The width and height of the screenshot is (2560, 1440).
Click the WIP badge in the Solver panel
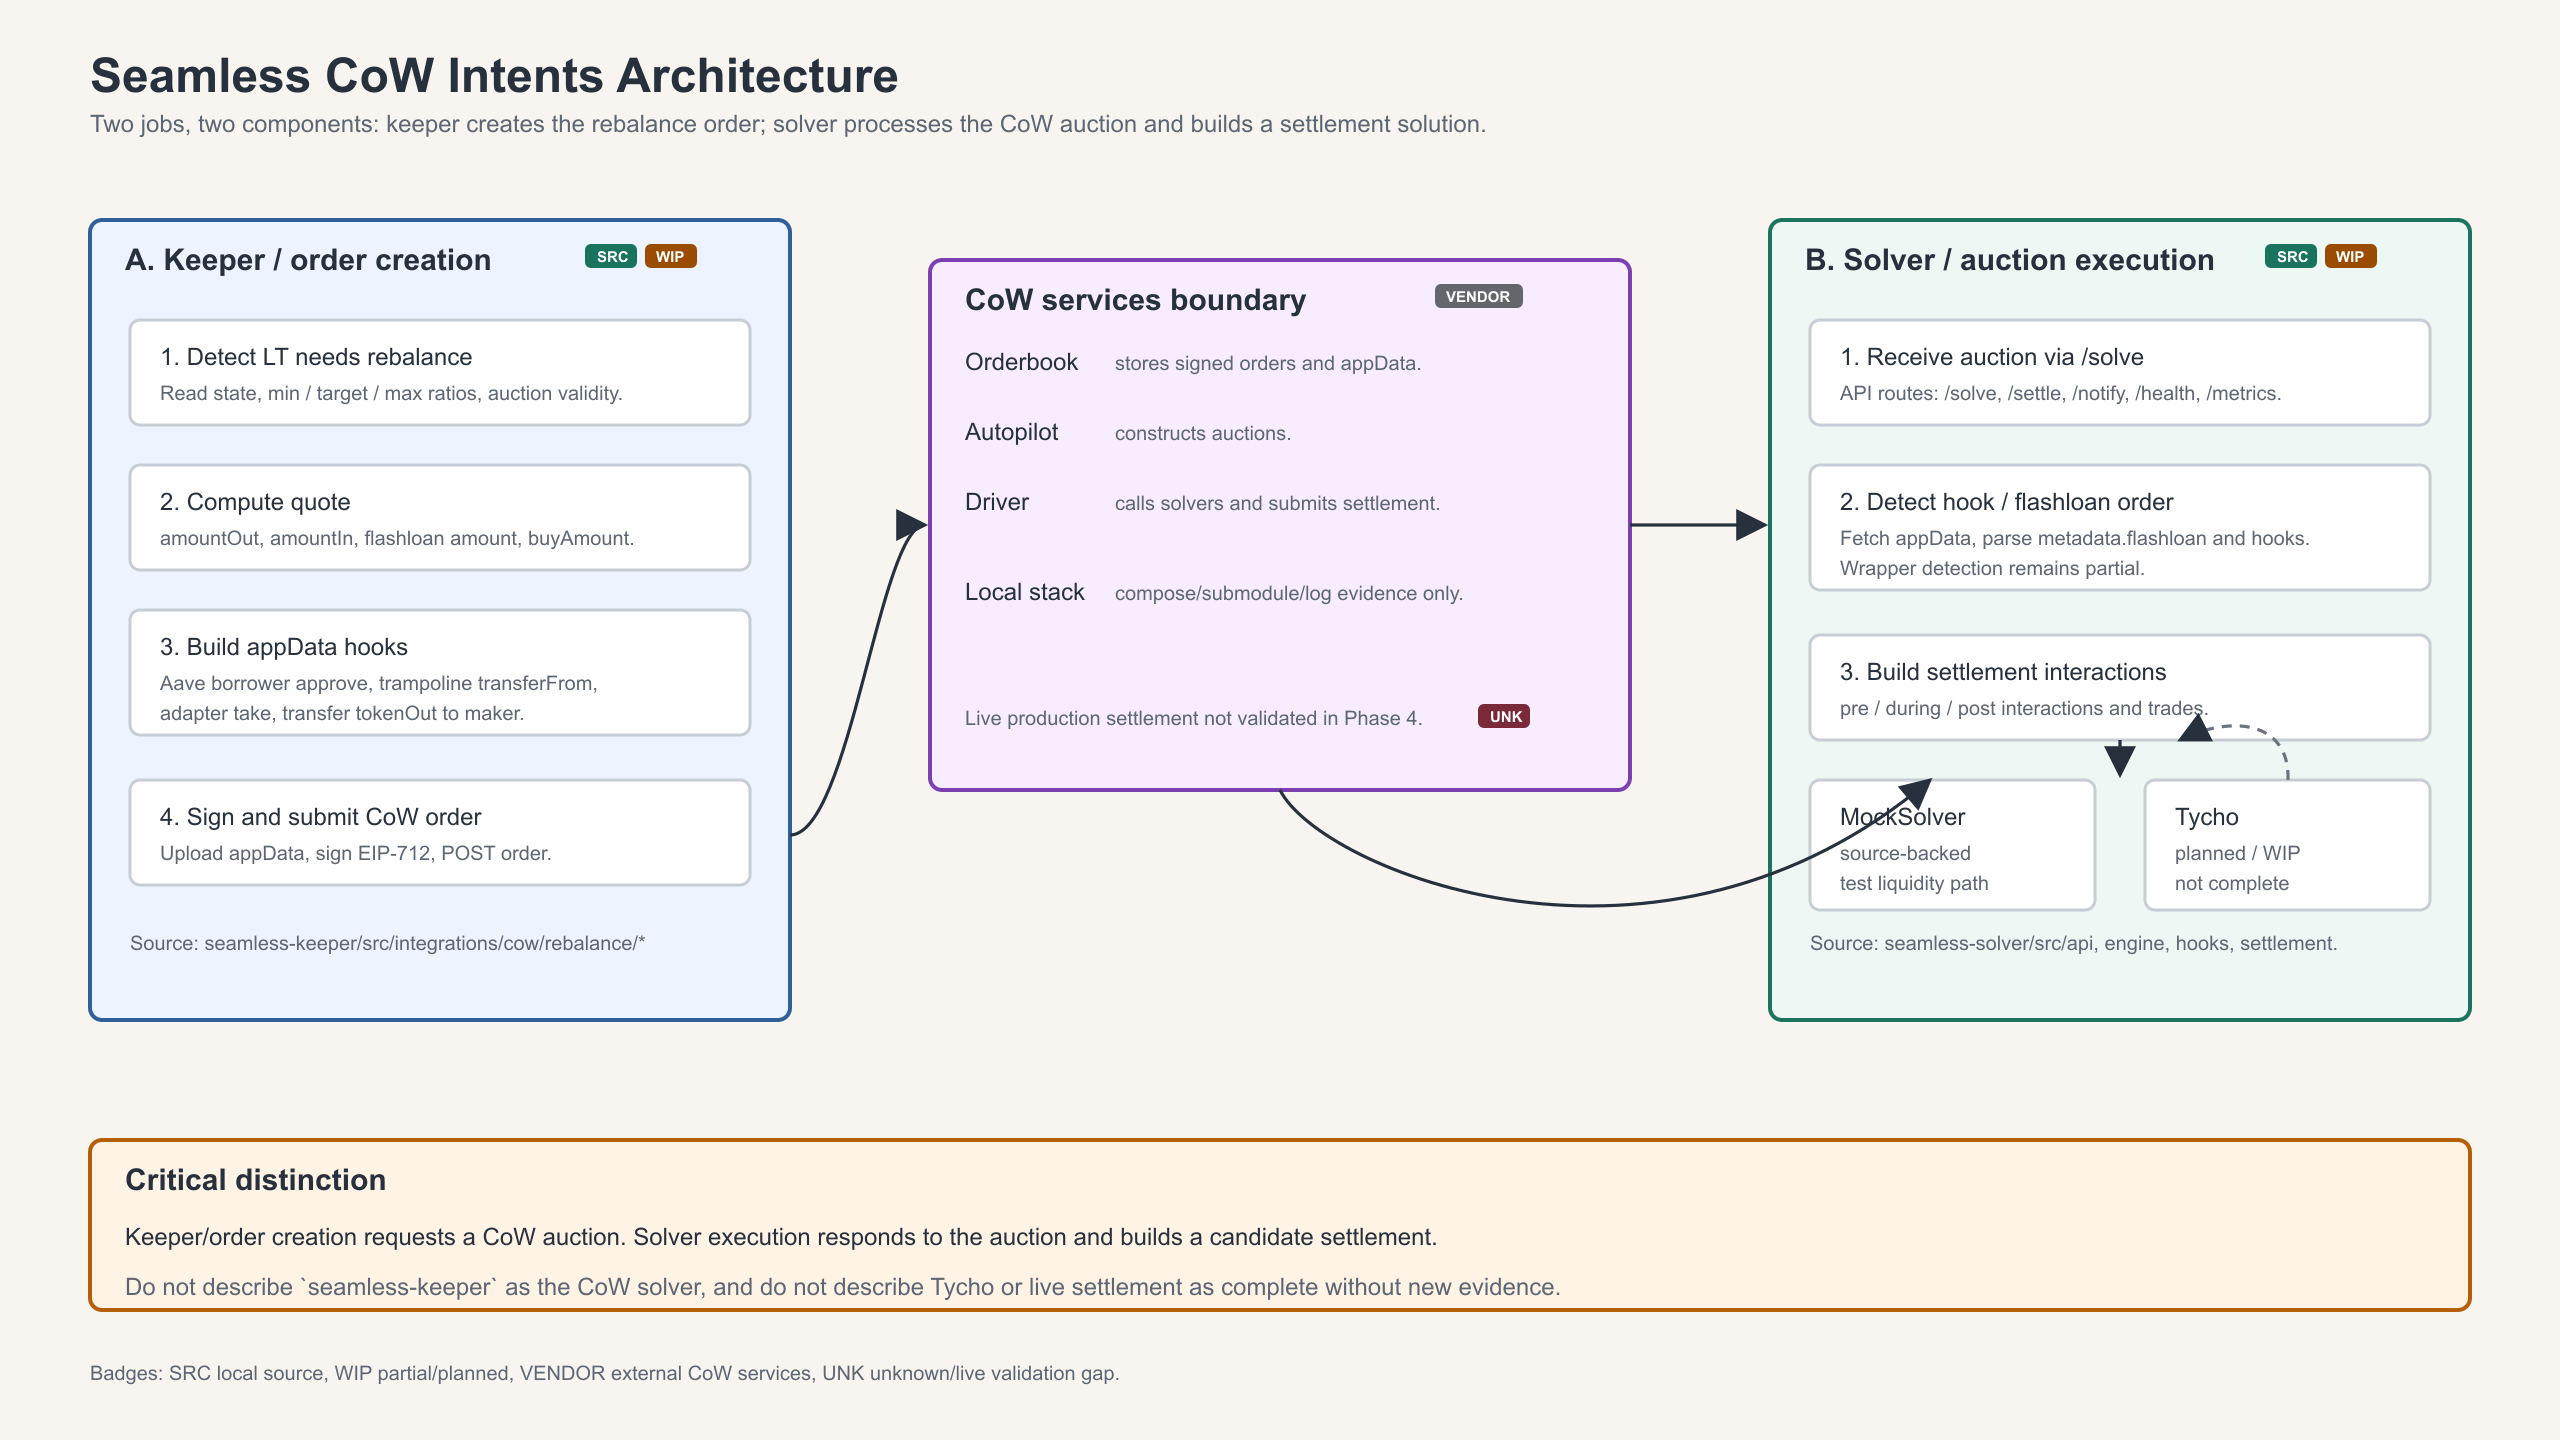coord(2350,257)
